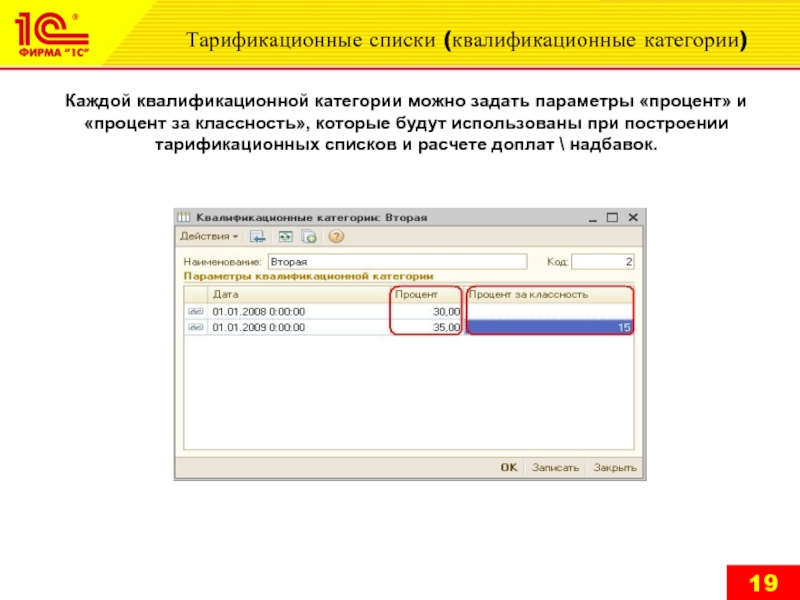The image size is (800, 600).
Task: Close the Квалификационные категории window with X
Action: [x=633, y=217]
